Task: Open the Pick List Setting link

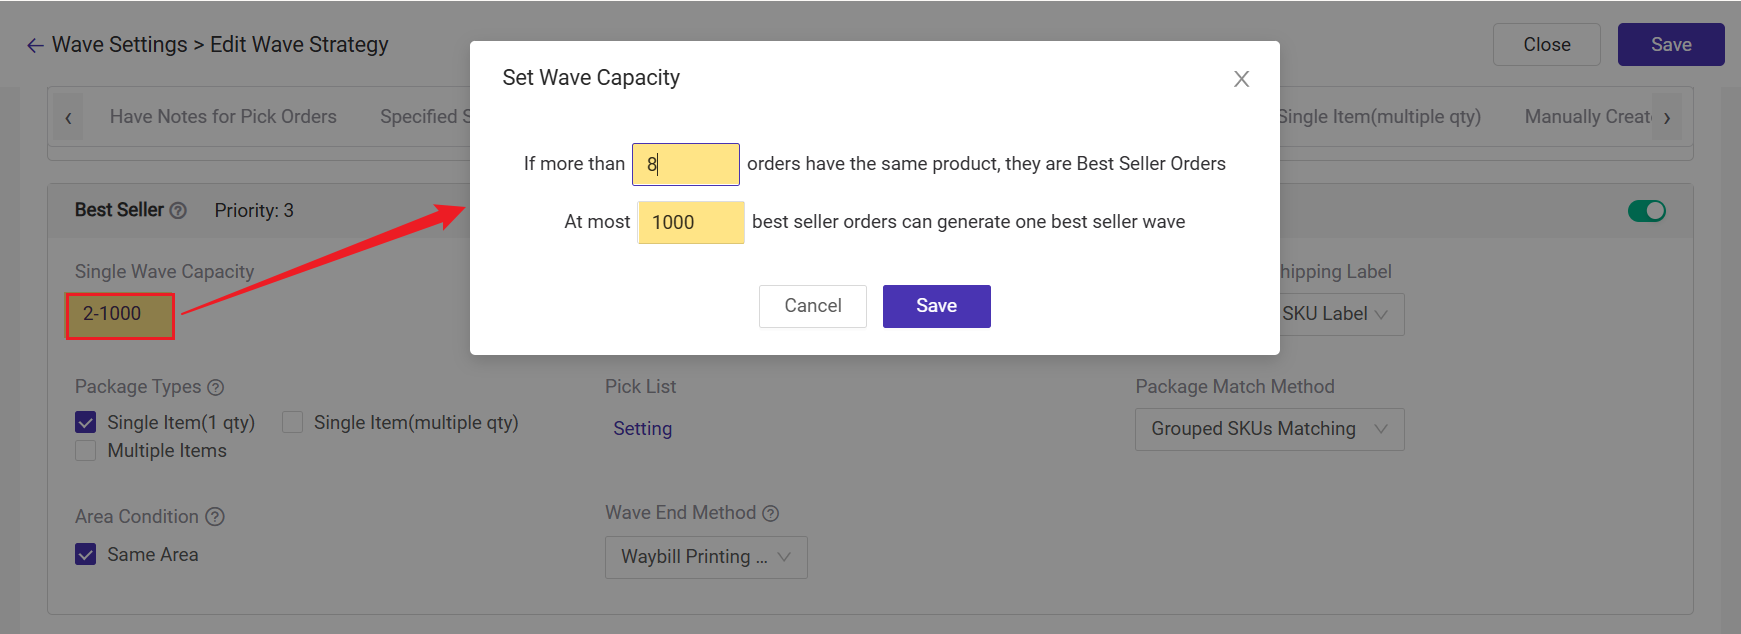Action: pos(642,429)
